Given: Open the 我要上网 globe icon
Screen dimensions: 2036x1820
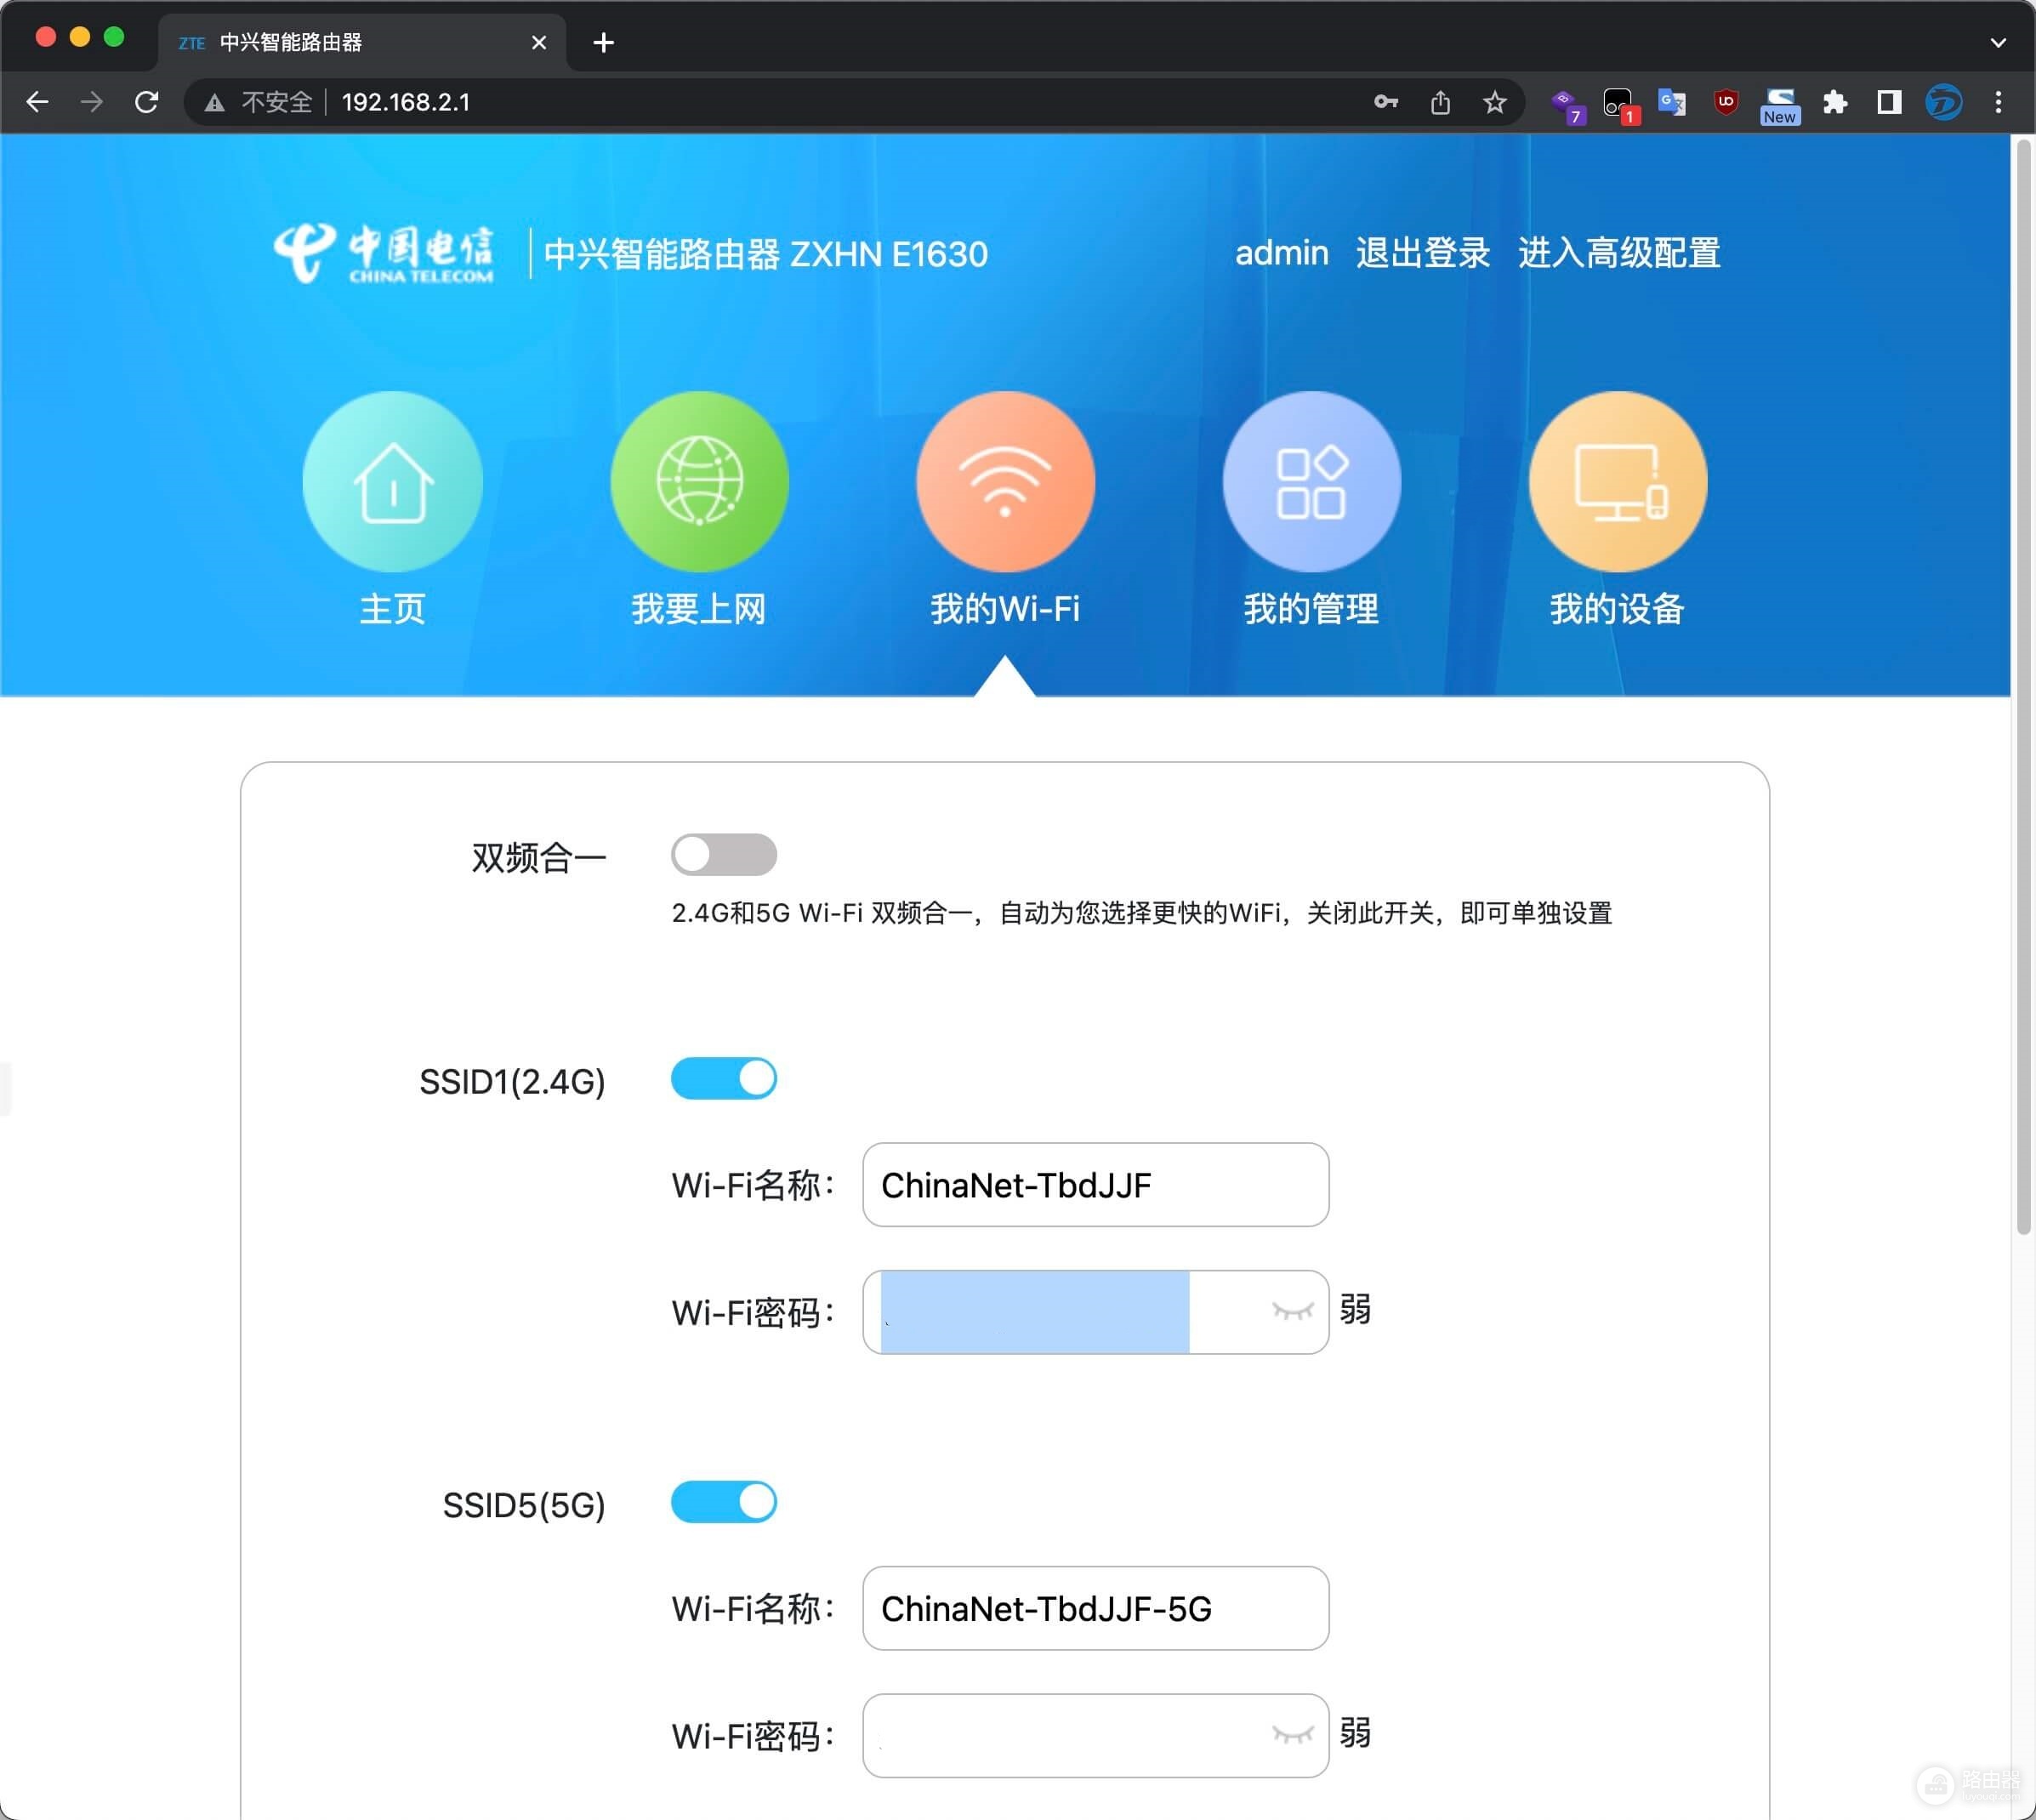Looking at the screenshot, I should tap(699, 481).
